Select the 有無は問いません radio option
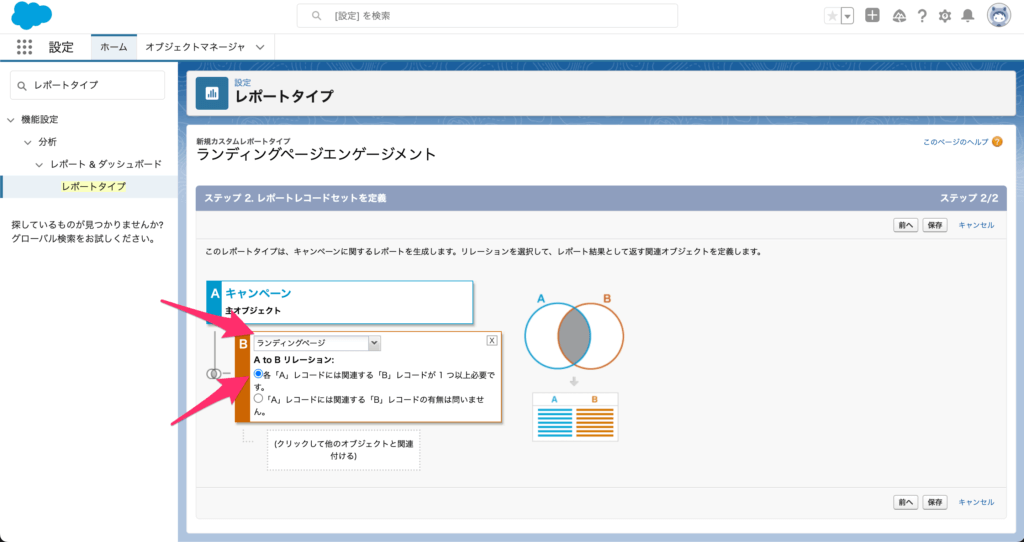The image size is (1024, 542). pyautogui.click(x=259, y=398)
